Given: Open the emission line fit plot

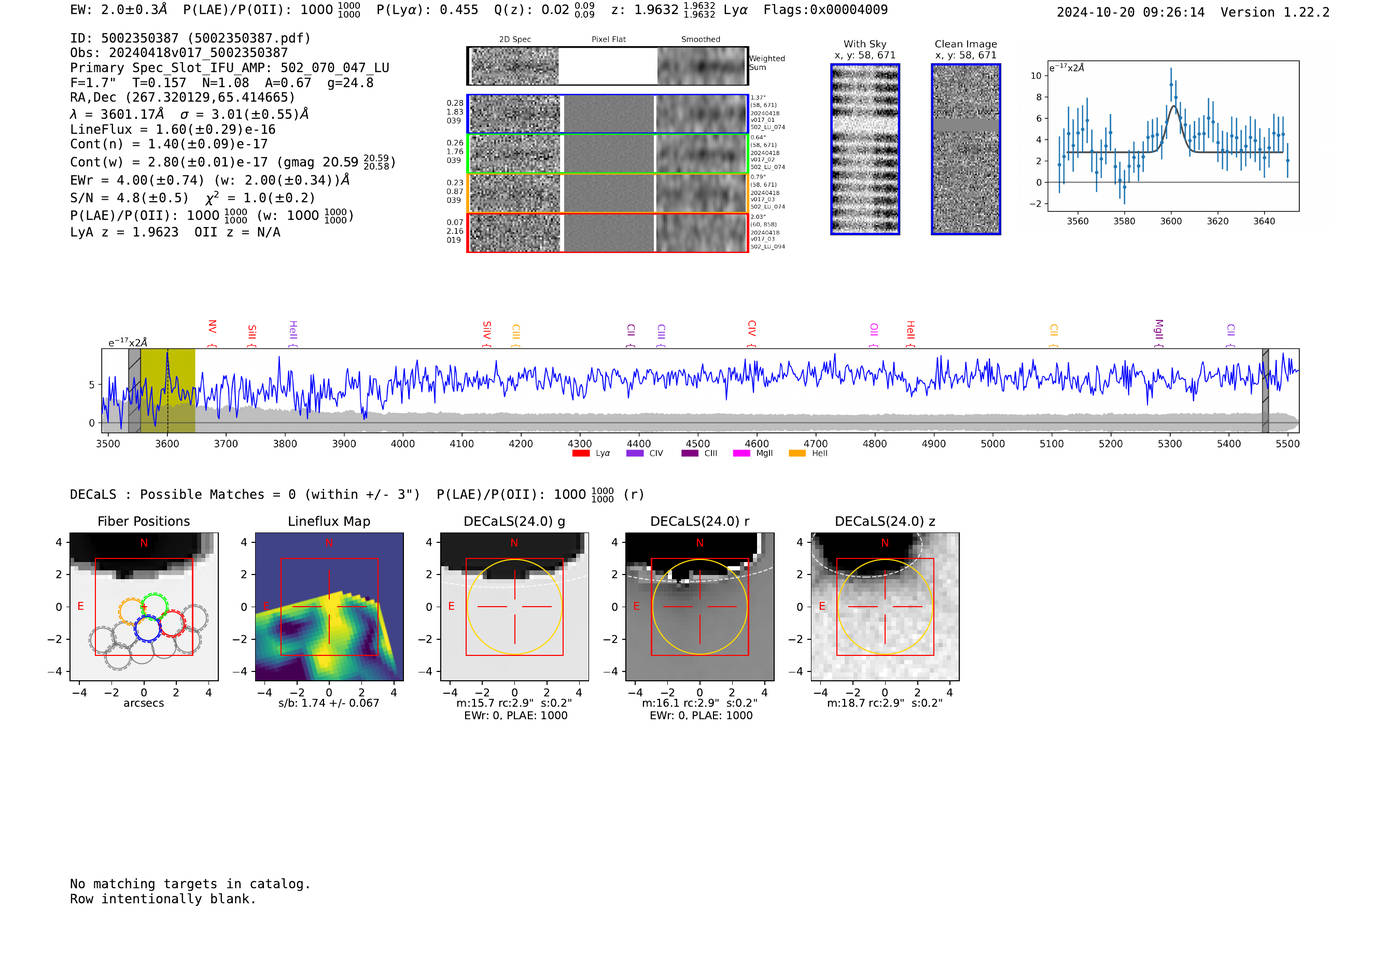Looking at the screenshot, I should (x=1172, y=136).
